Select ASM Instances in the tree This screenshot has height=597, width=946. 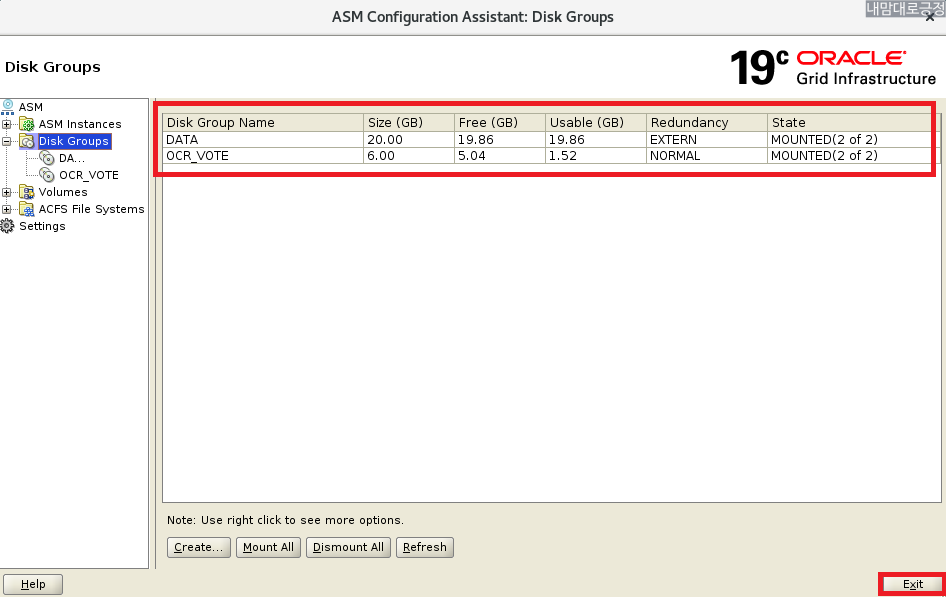tap(80, 124)
